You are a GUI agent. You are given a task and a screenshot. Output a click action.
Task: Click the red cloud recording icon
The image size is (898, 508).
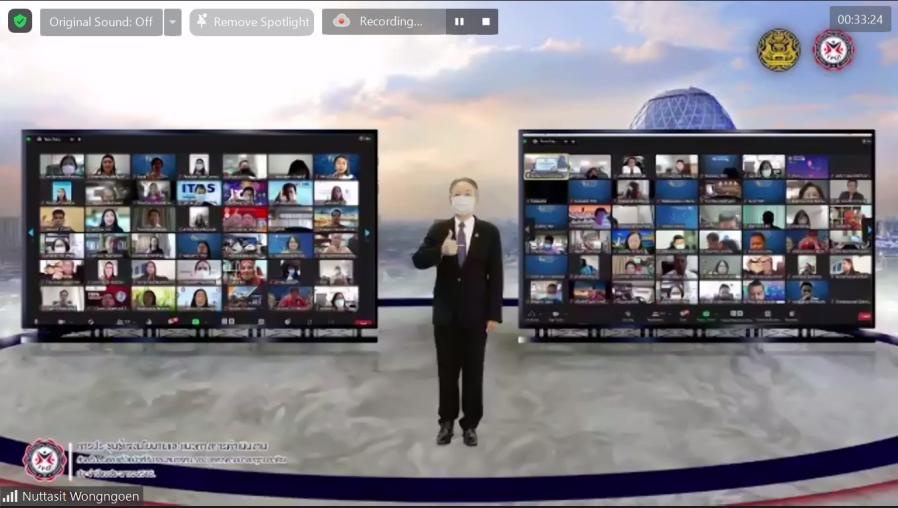pos(341,21)
